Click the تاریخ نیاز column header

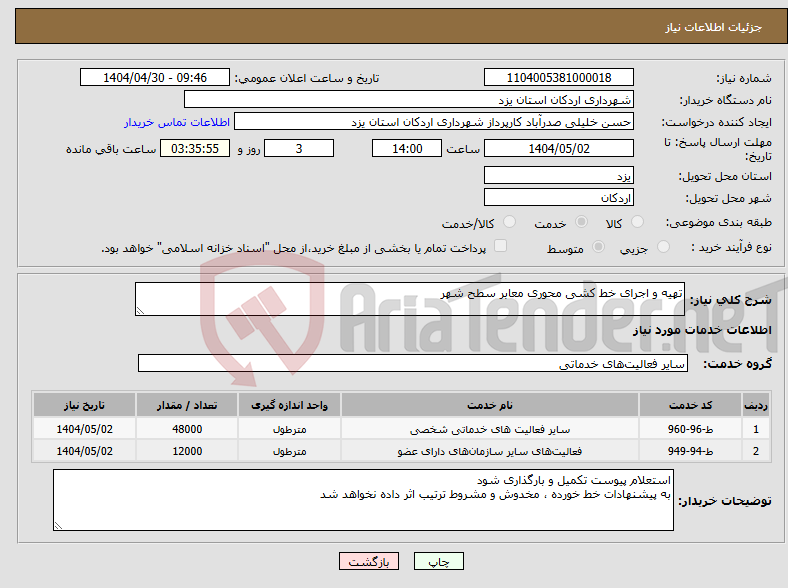click(x=84, y=405)
